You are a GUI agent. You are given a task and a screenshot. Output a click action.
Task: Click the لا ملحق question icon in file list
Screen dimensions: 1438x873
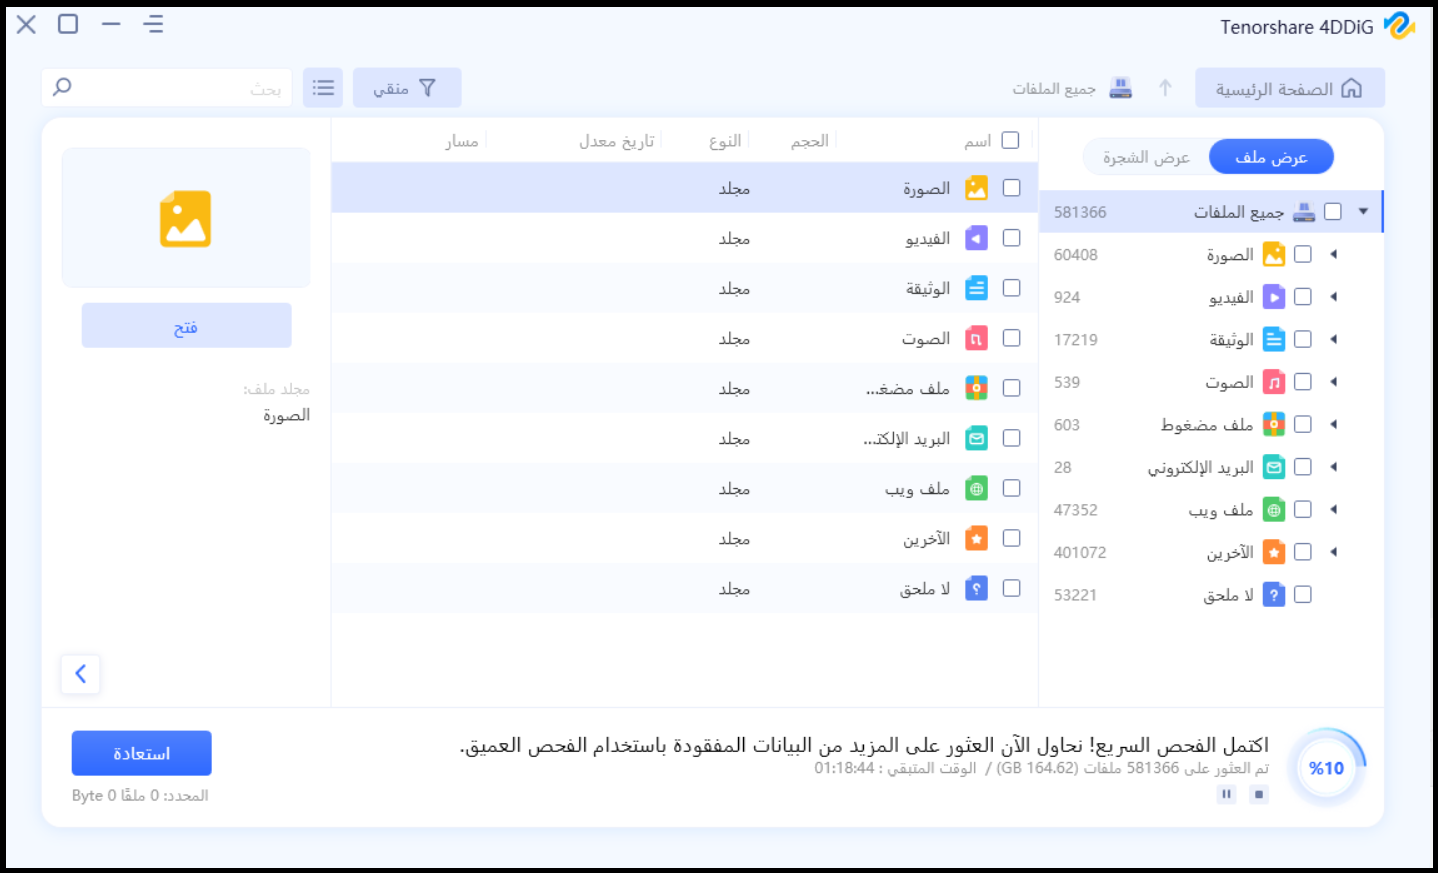976,588
